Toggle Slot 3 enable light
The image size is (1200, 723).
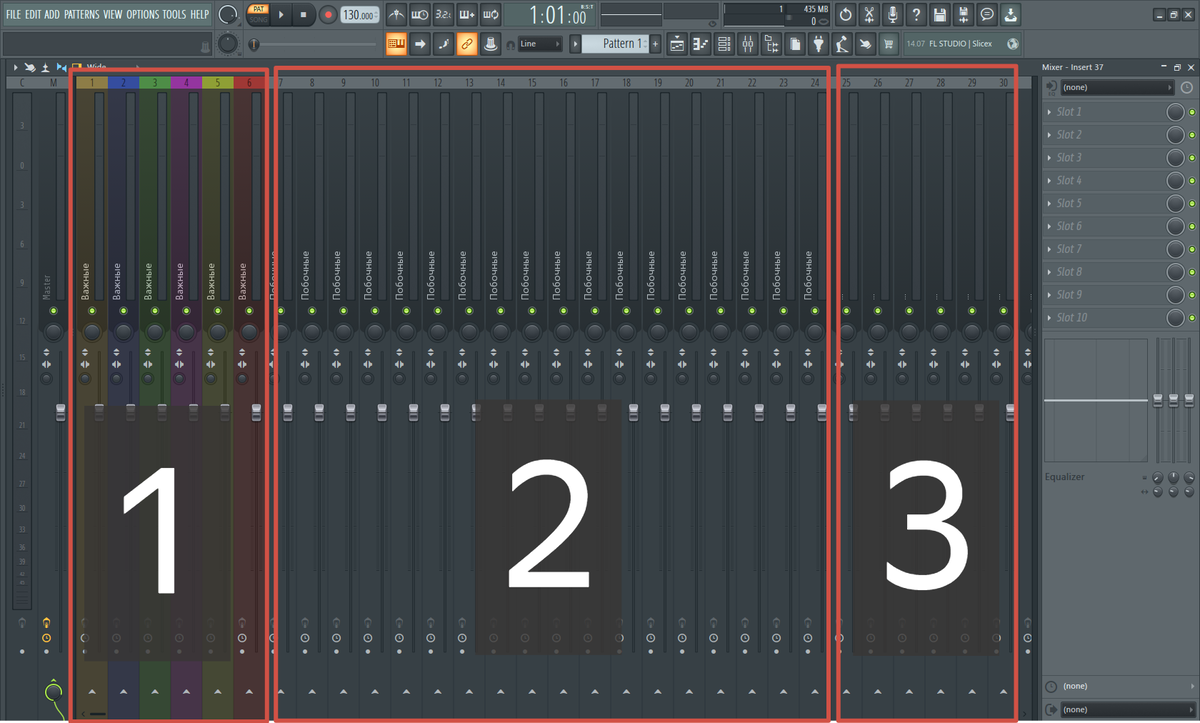coord(1192,157)
